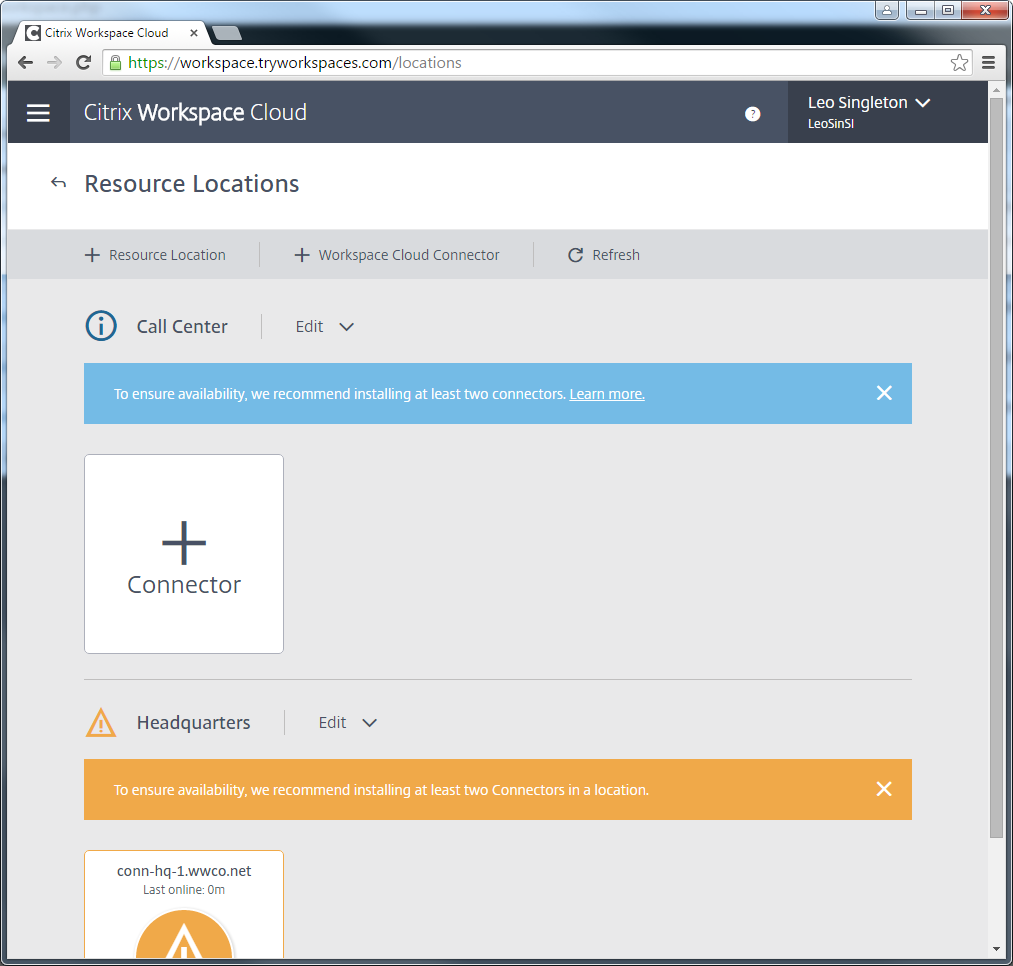Click the add Connector tile
The height and width of the screenshot is (966, 1013).
pos(184,554)
